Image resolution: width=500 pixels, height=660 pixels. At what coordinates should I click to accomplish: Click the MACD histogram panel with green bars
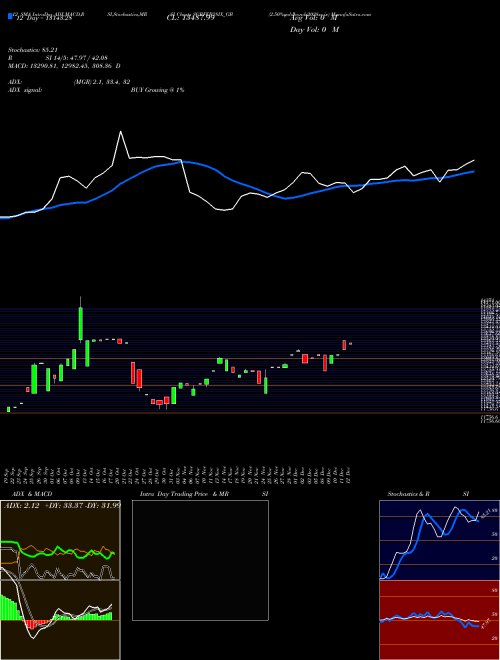[x=60, y=620]
